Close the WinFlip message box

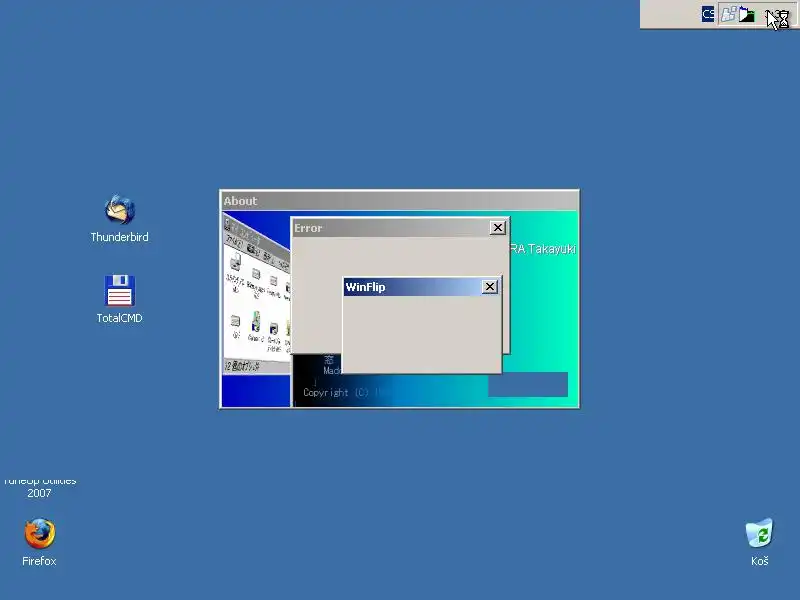tap(489, 287)
